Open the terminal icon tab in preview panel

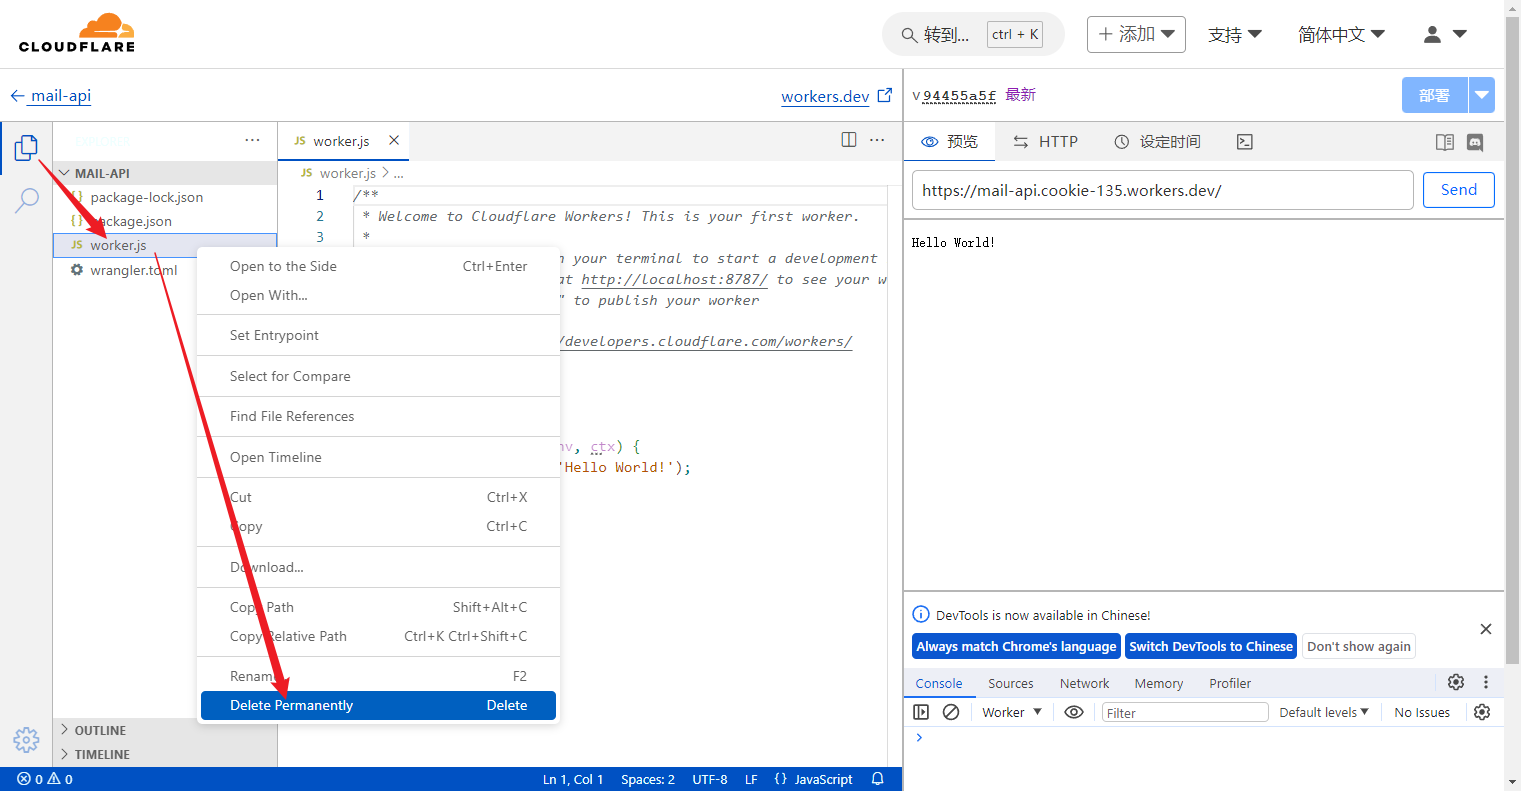(1244, 142)
